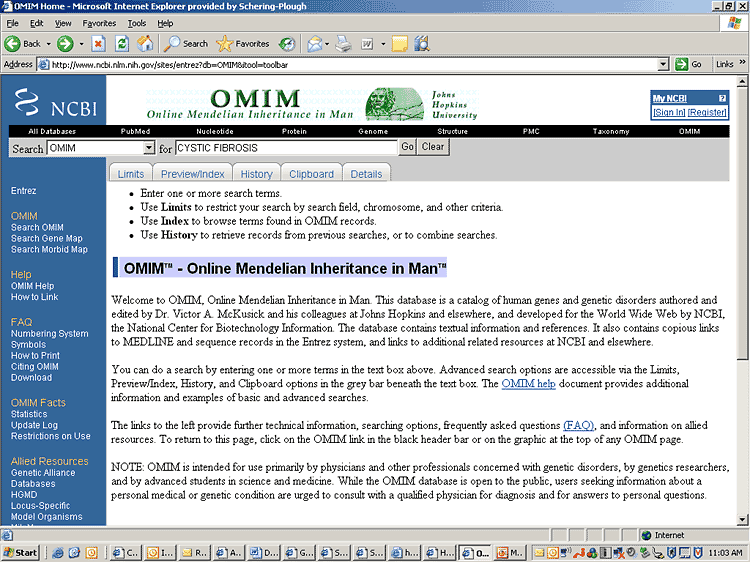
Task: Open the Search database OMIM dropdown
Action: pos(149,148)
